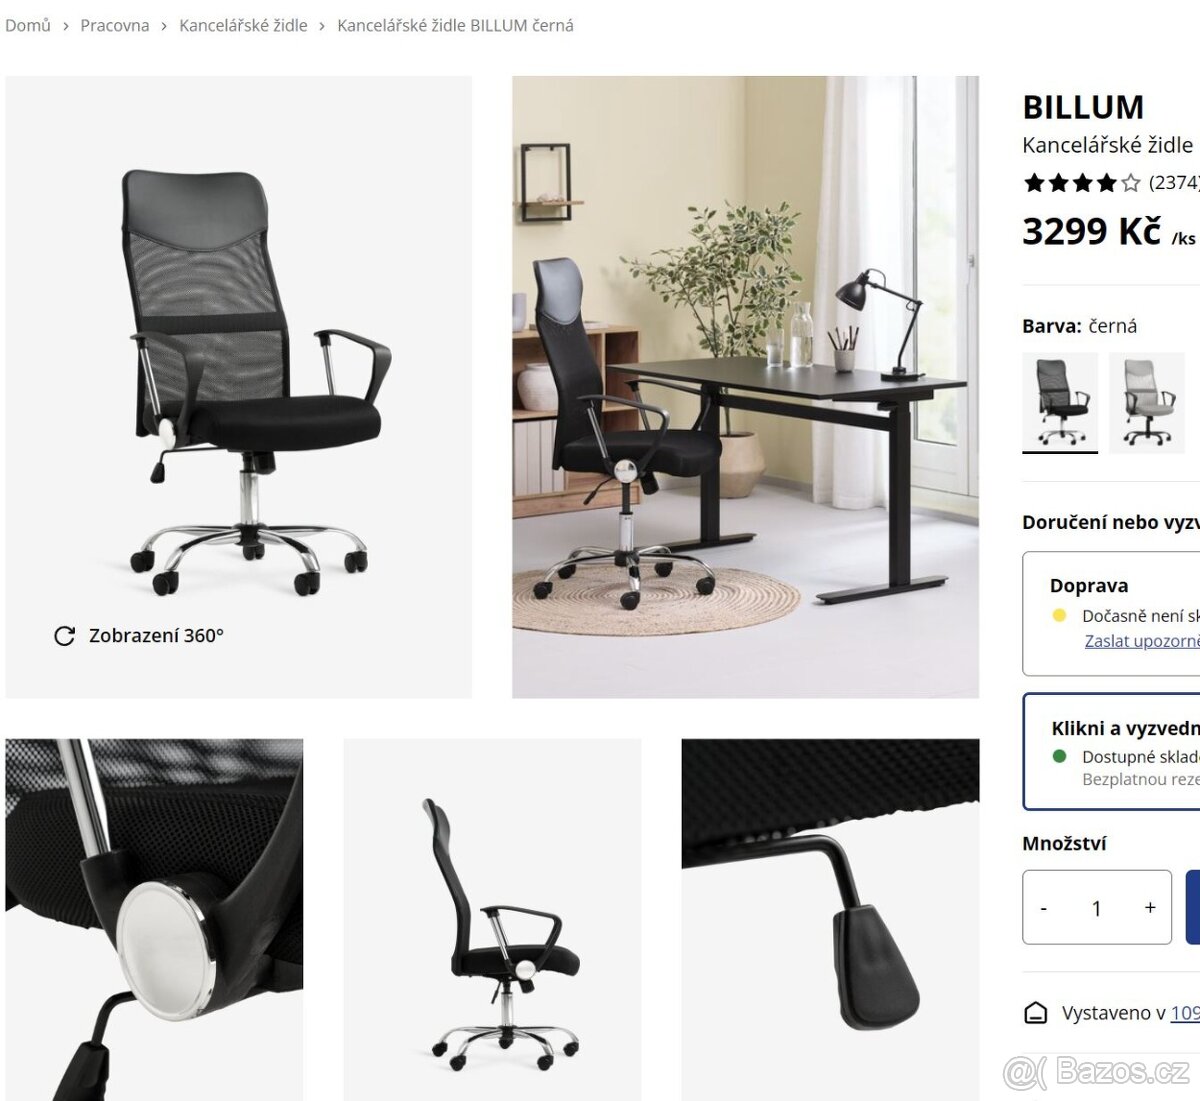Click the star rating icons
The width and height of the screenshot is (1200, 1101).
[x=1082, y=183]
